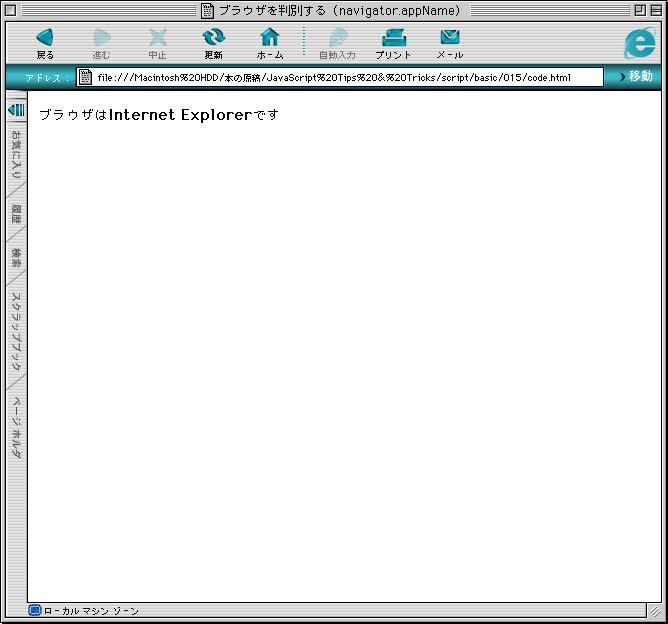Open the home page via ホーム
The image size is (668, 624).
tap(270, 43)
